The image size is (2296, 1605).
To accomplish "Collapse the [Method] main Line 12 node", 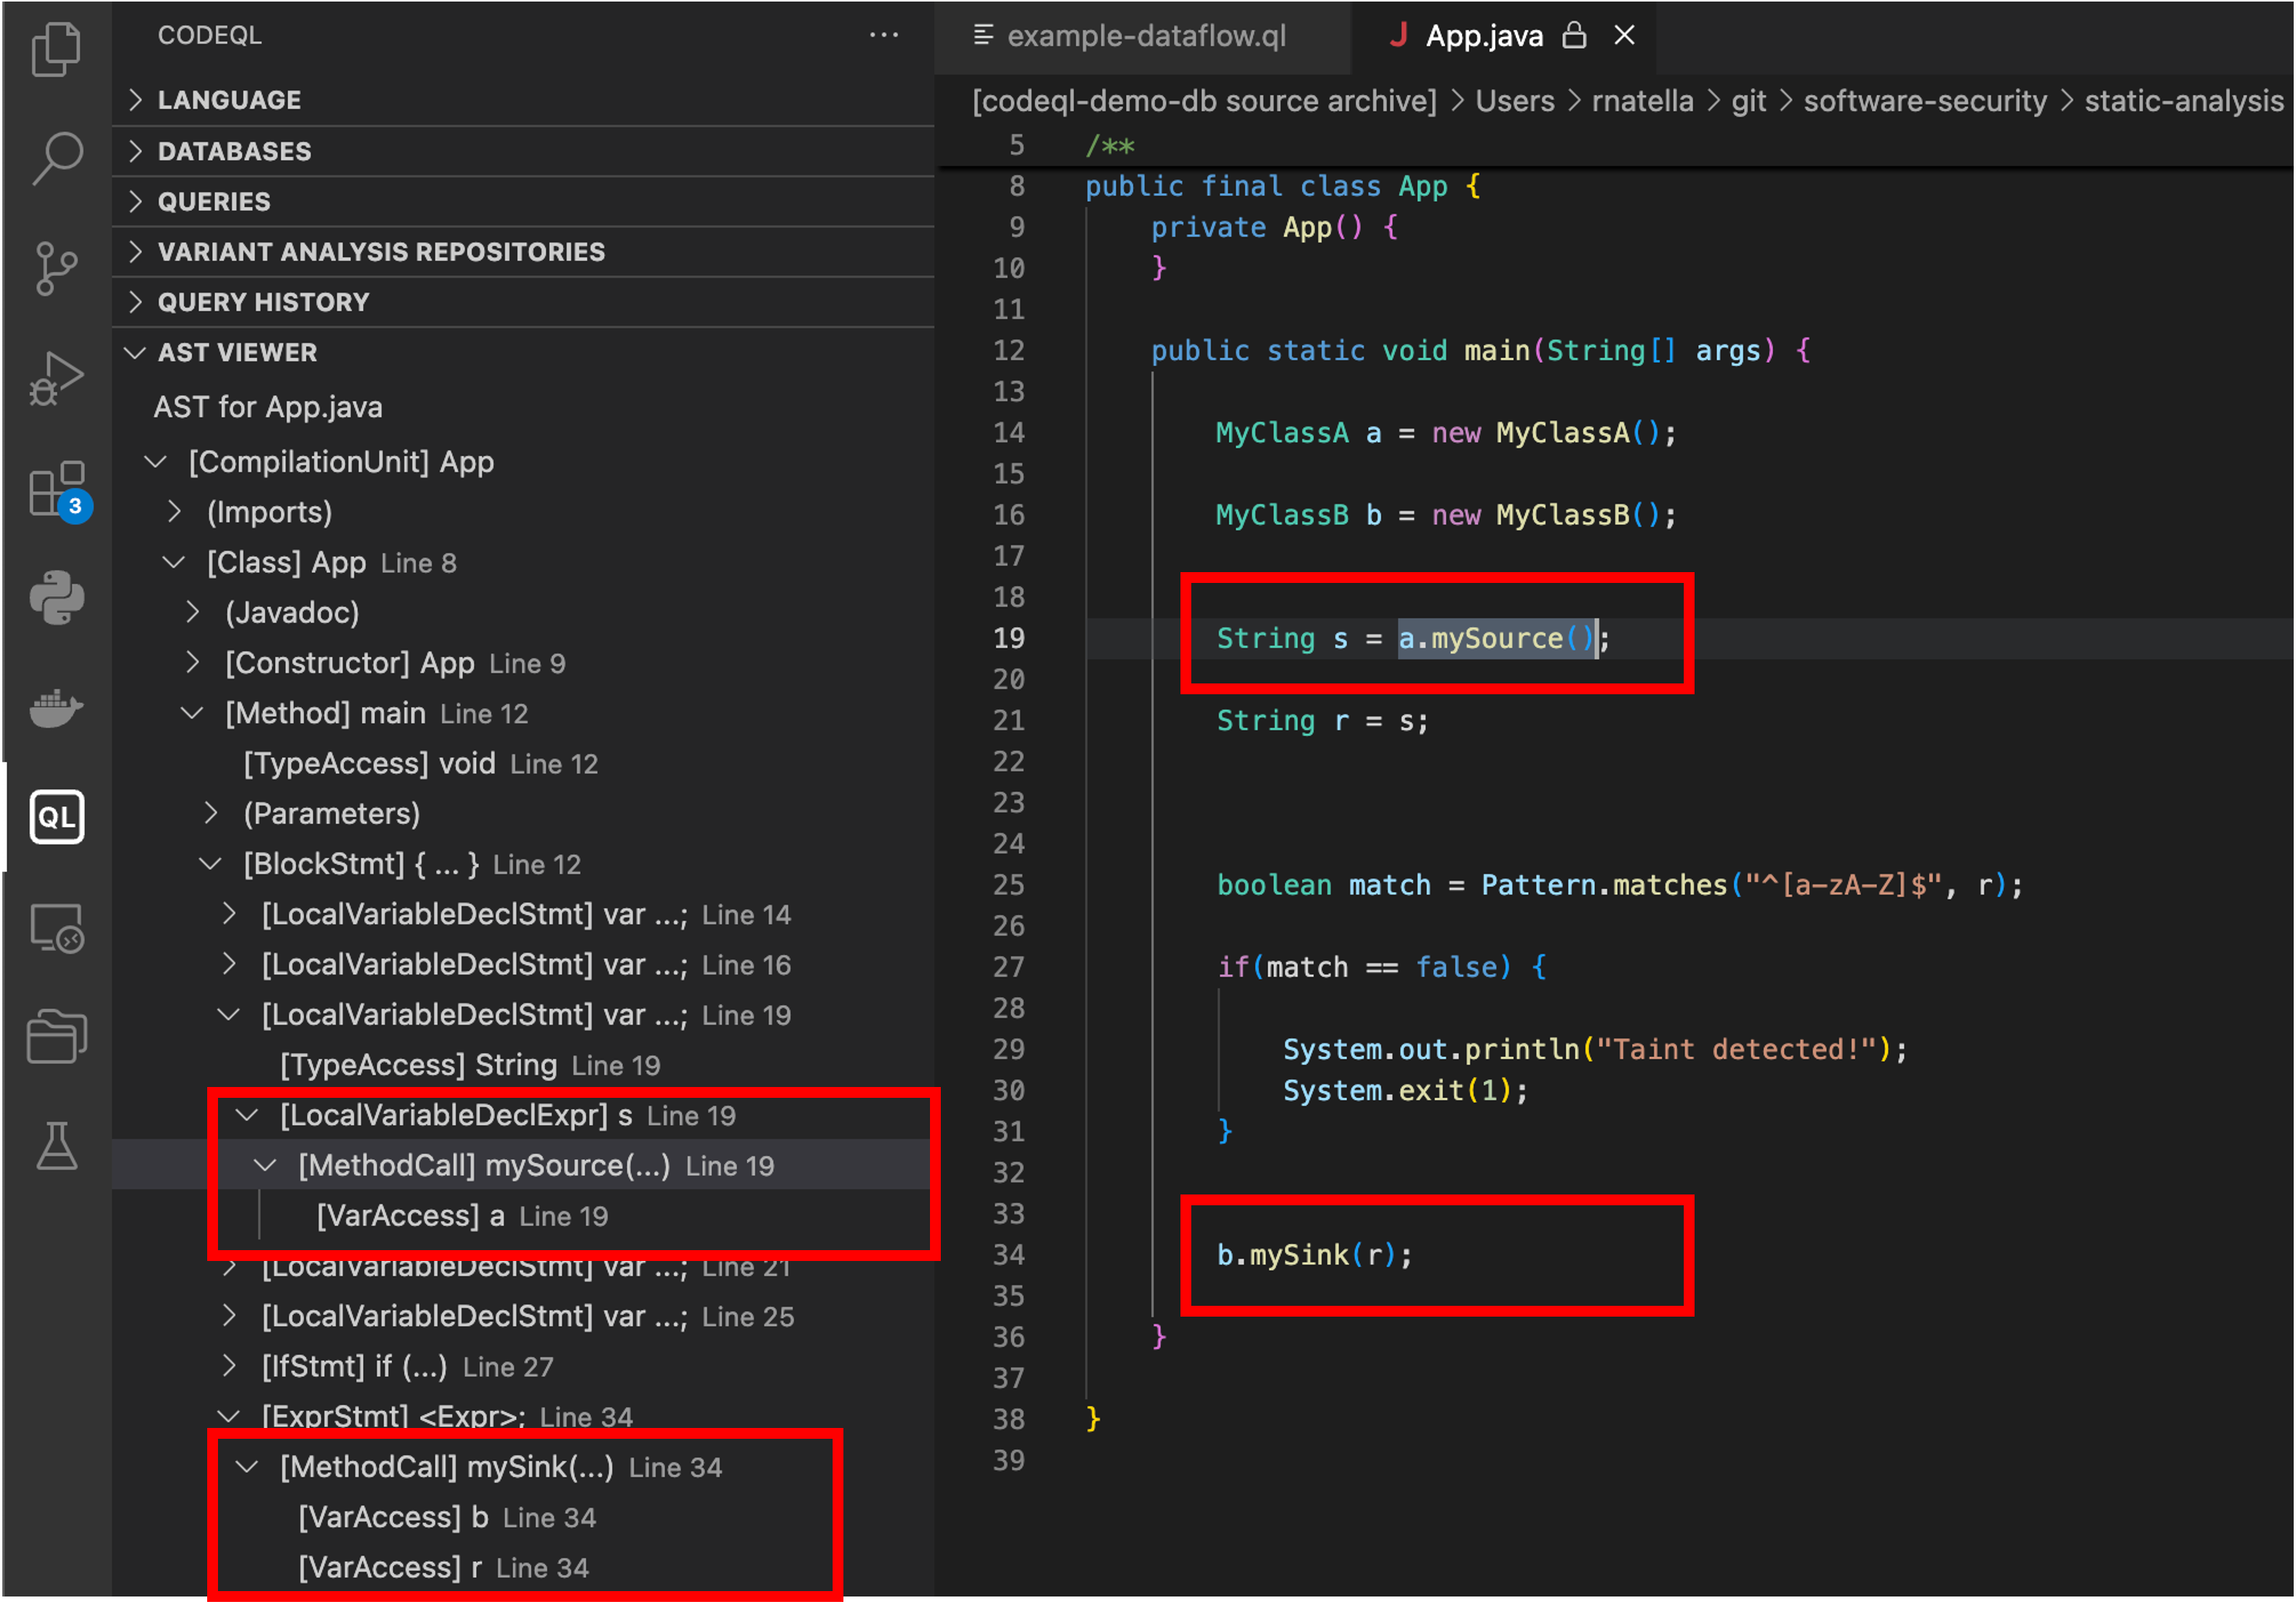I will (192, 713).
